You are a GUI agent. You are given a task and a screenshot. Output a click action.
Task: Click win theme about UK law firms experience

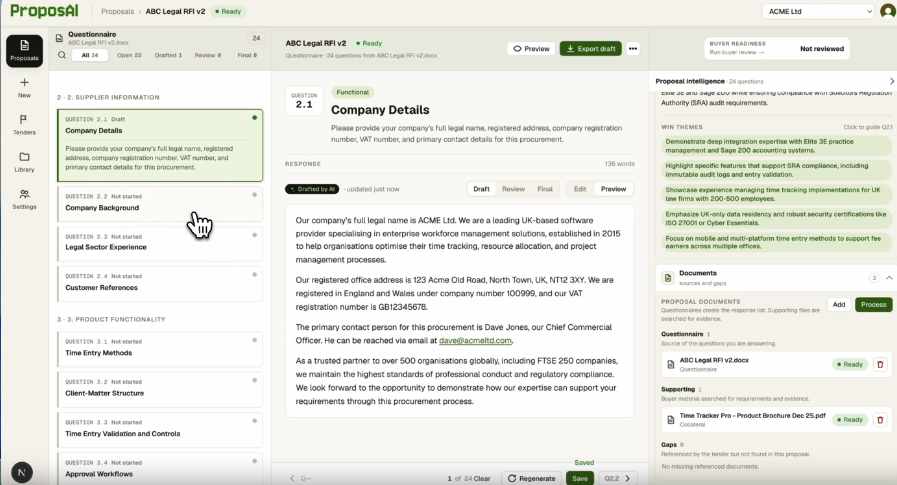[776, 194]
